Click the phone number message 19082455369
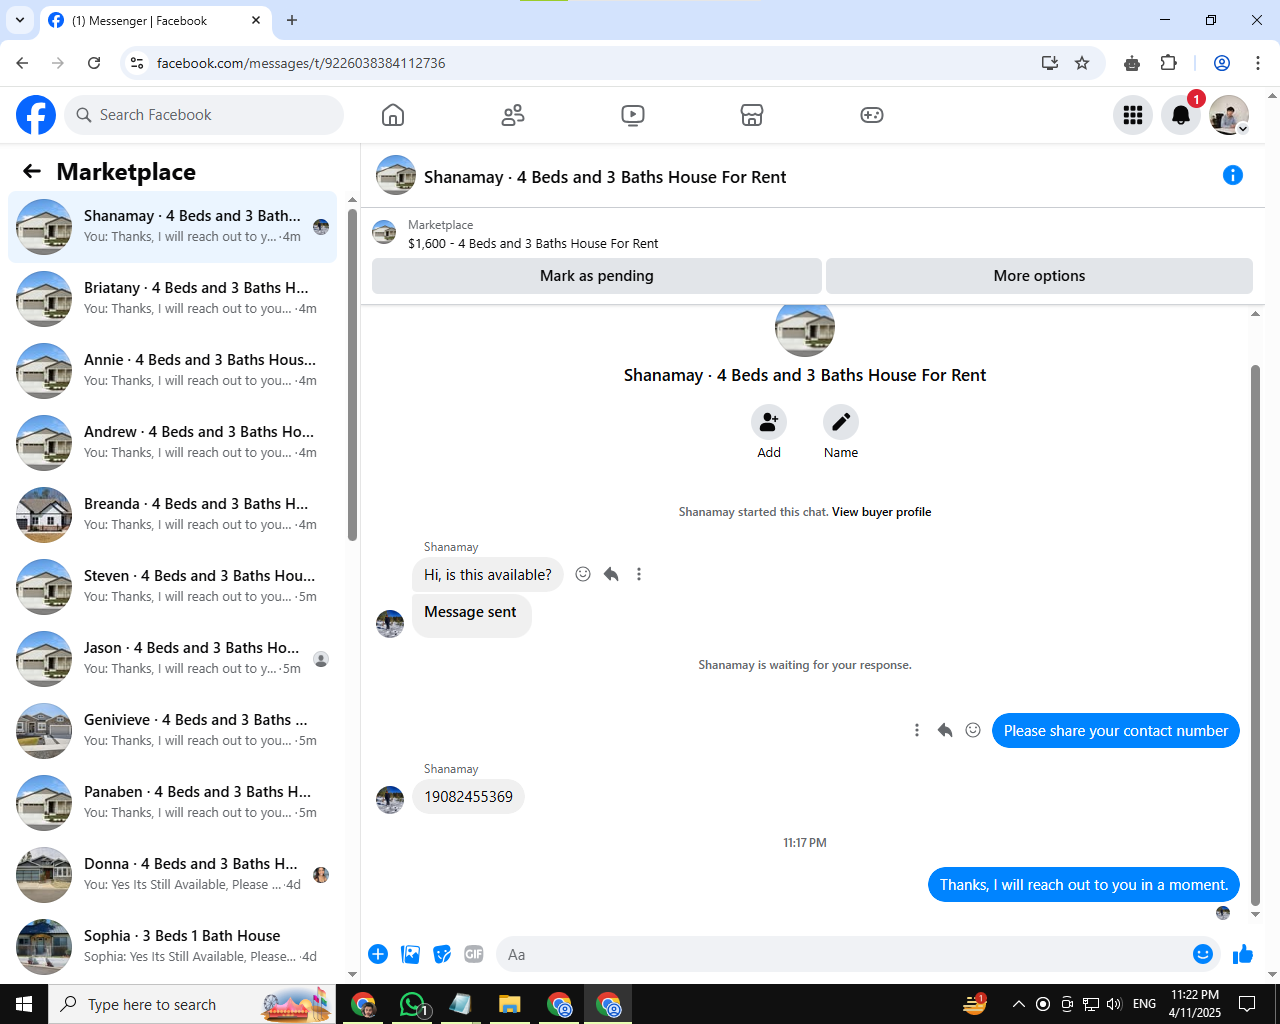This screenshot has height=1024, width=1280. (468, 797)
